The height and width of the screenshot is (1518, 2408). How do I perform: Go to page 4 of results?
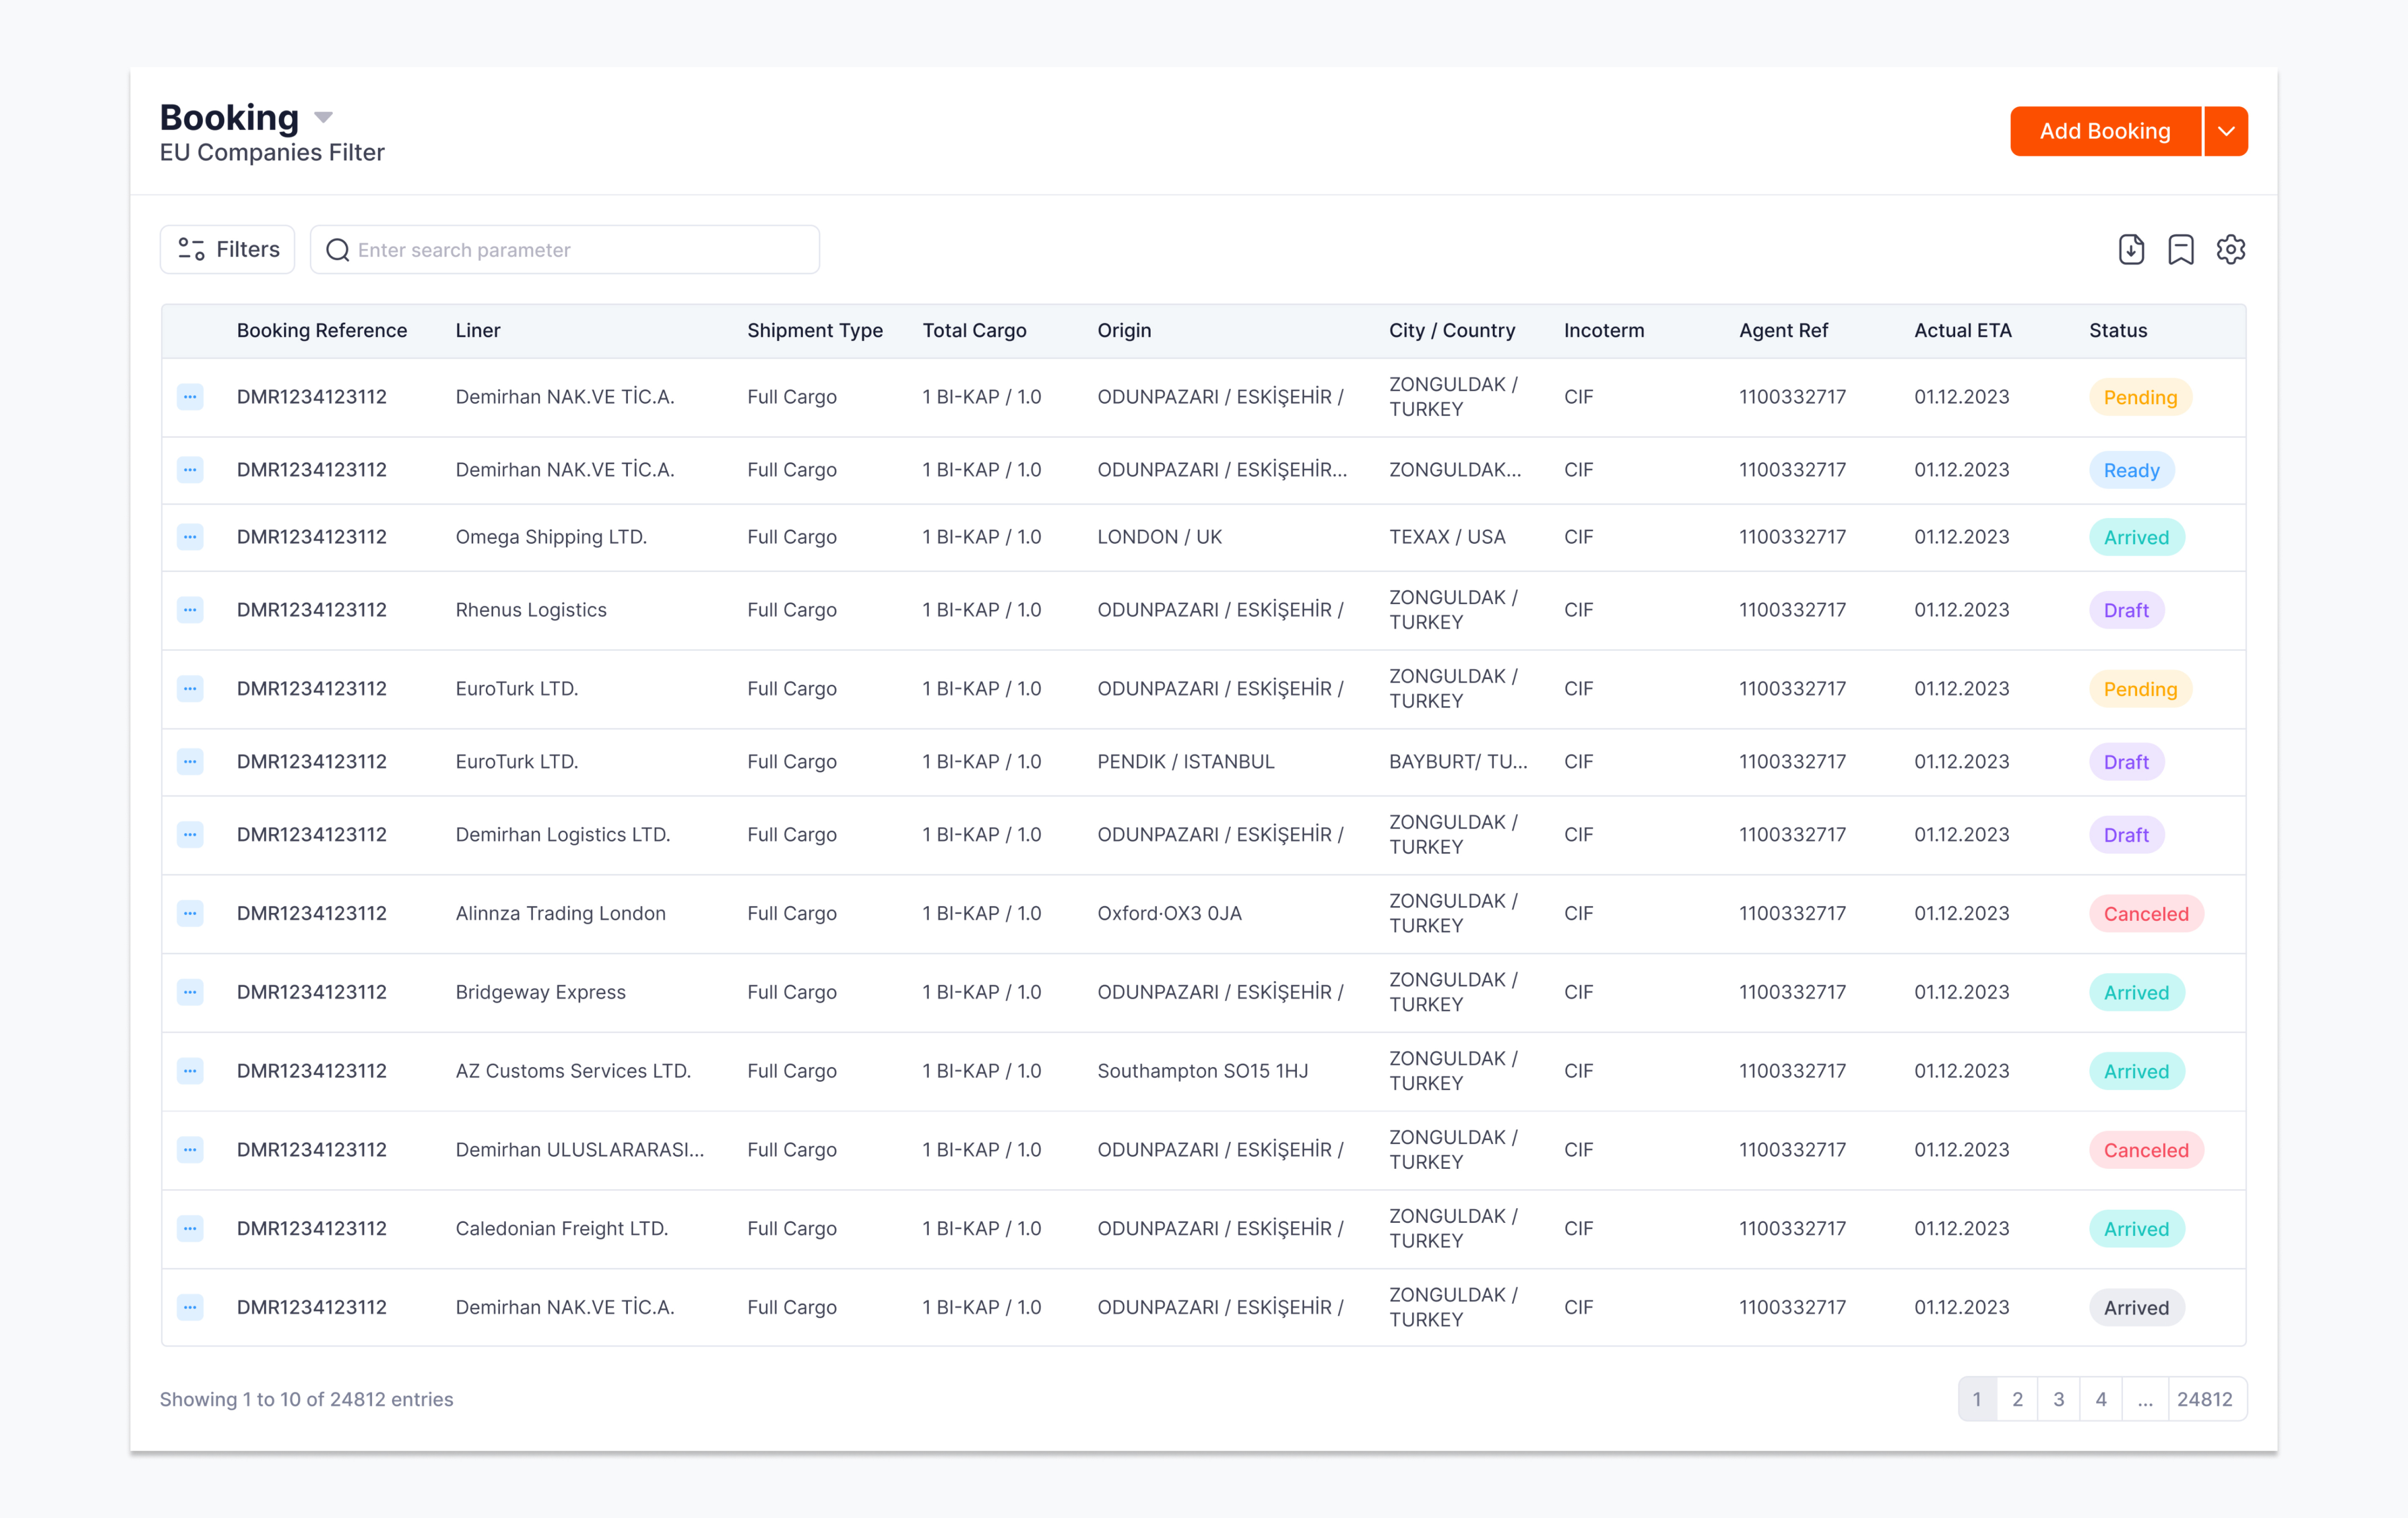(2101, 1399)
